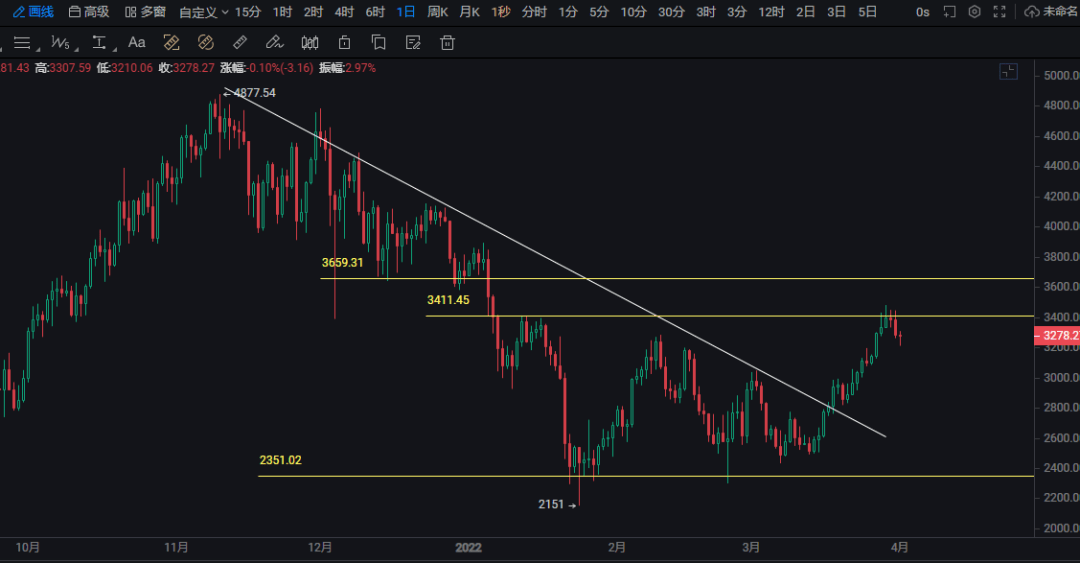Switch to the 10分 timeframe
This screenshot has width=1080, height=563.
pos(634,12)
